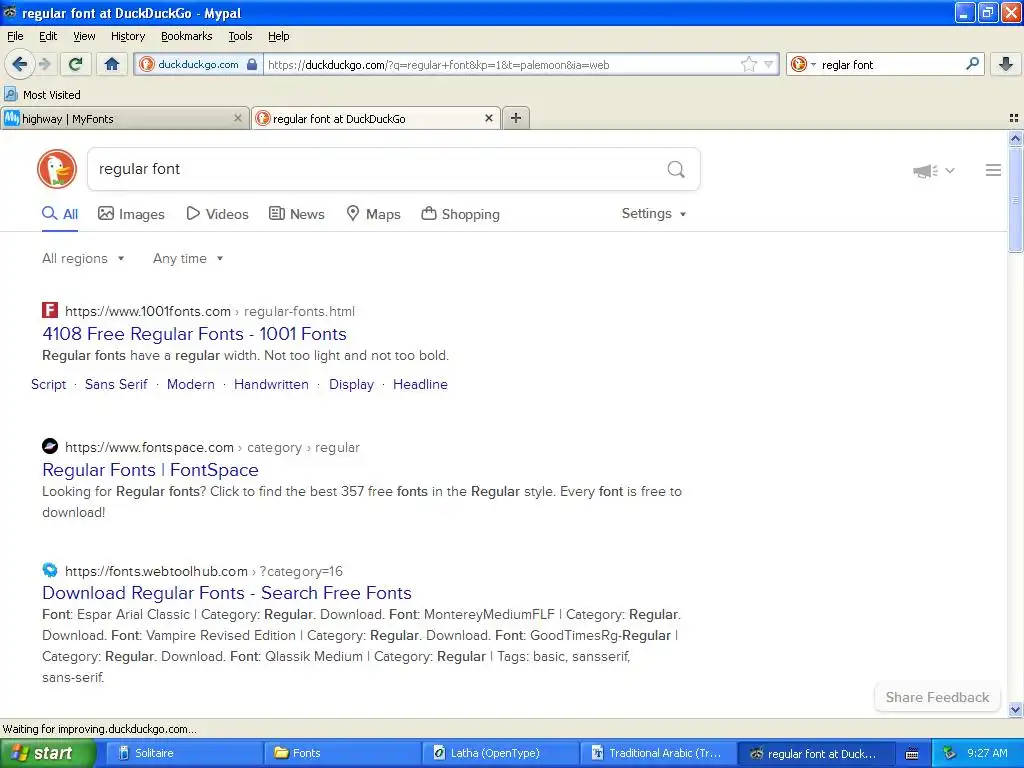
Task: Open the View menu
Action: (x=84, y=36)
